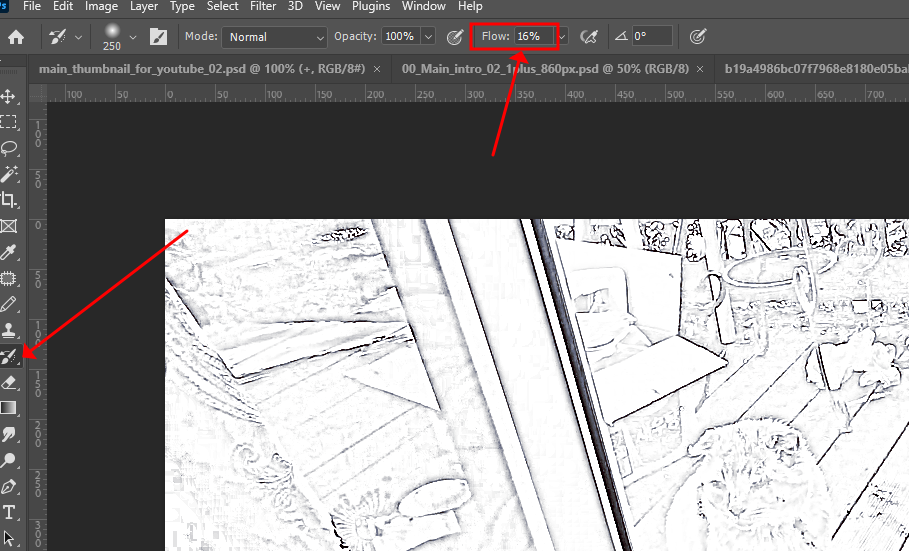This screenshot has width=909, height=551.
Task: Open the Type menu
Action: click(182, 6)
